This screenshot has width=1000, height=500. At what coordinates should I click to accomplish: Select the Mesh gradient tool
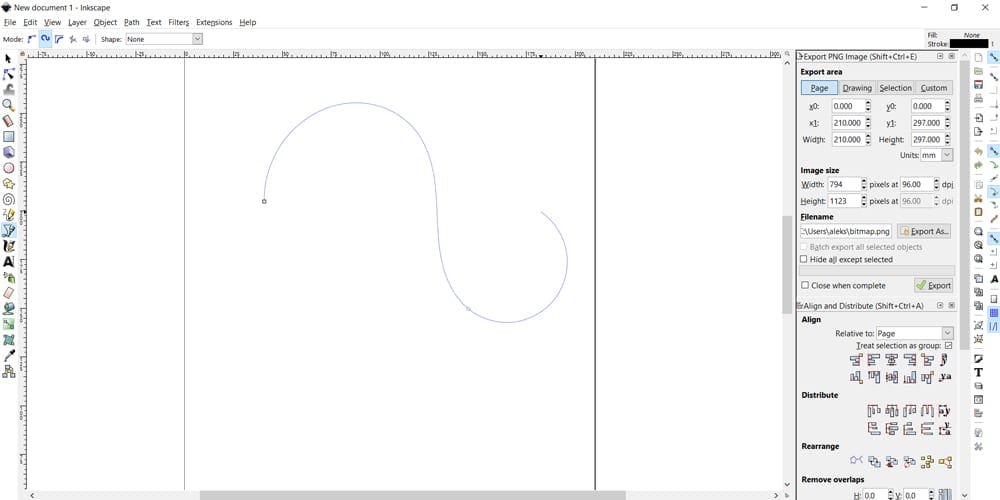click(x=8, y=340)
